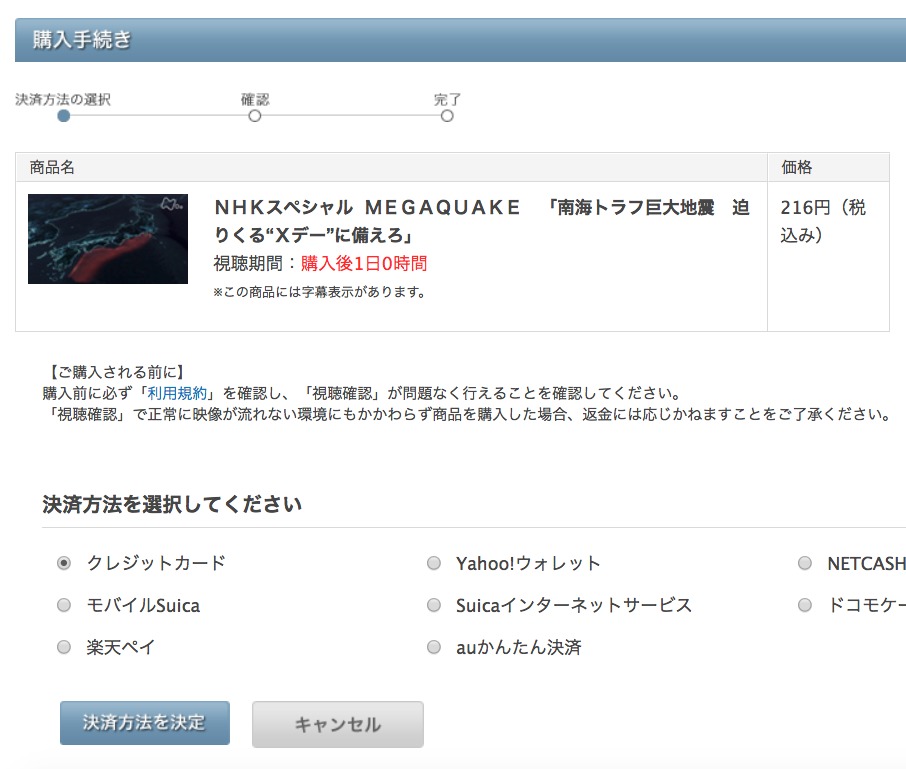Click the 完了 step circle
Image resolution: width=906 pixels, height=769 pixels.
[447, 116]
